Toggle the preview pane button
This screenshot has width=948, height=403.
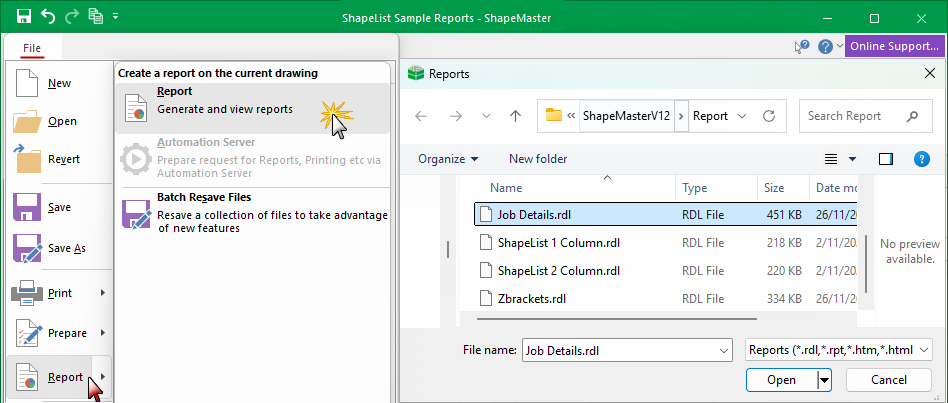click(x=885, y=159)
